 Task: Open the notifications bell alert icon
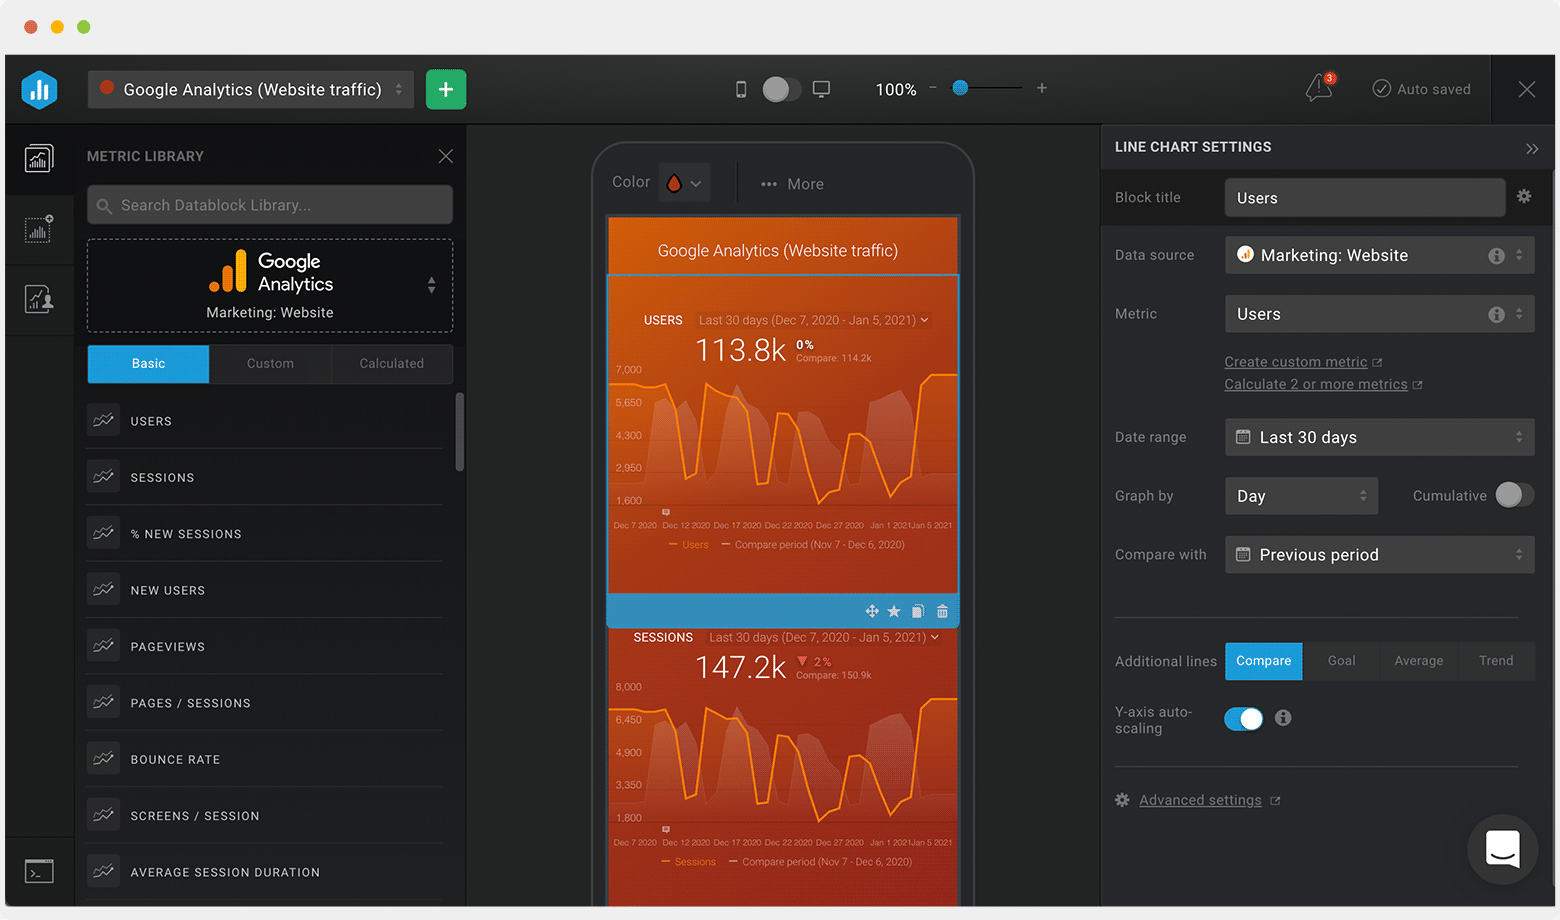click(x=1319, y=88)
